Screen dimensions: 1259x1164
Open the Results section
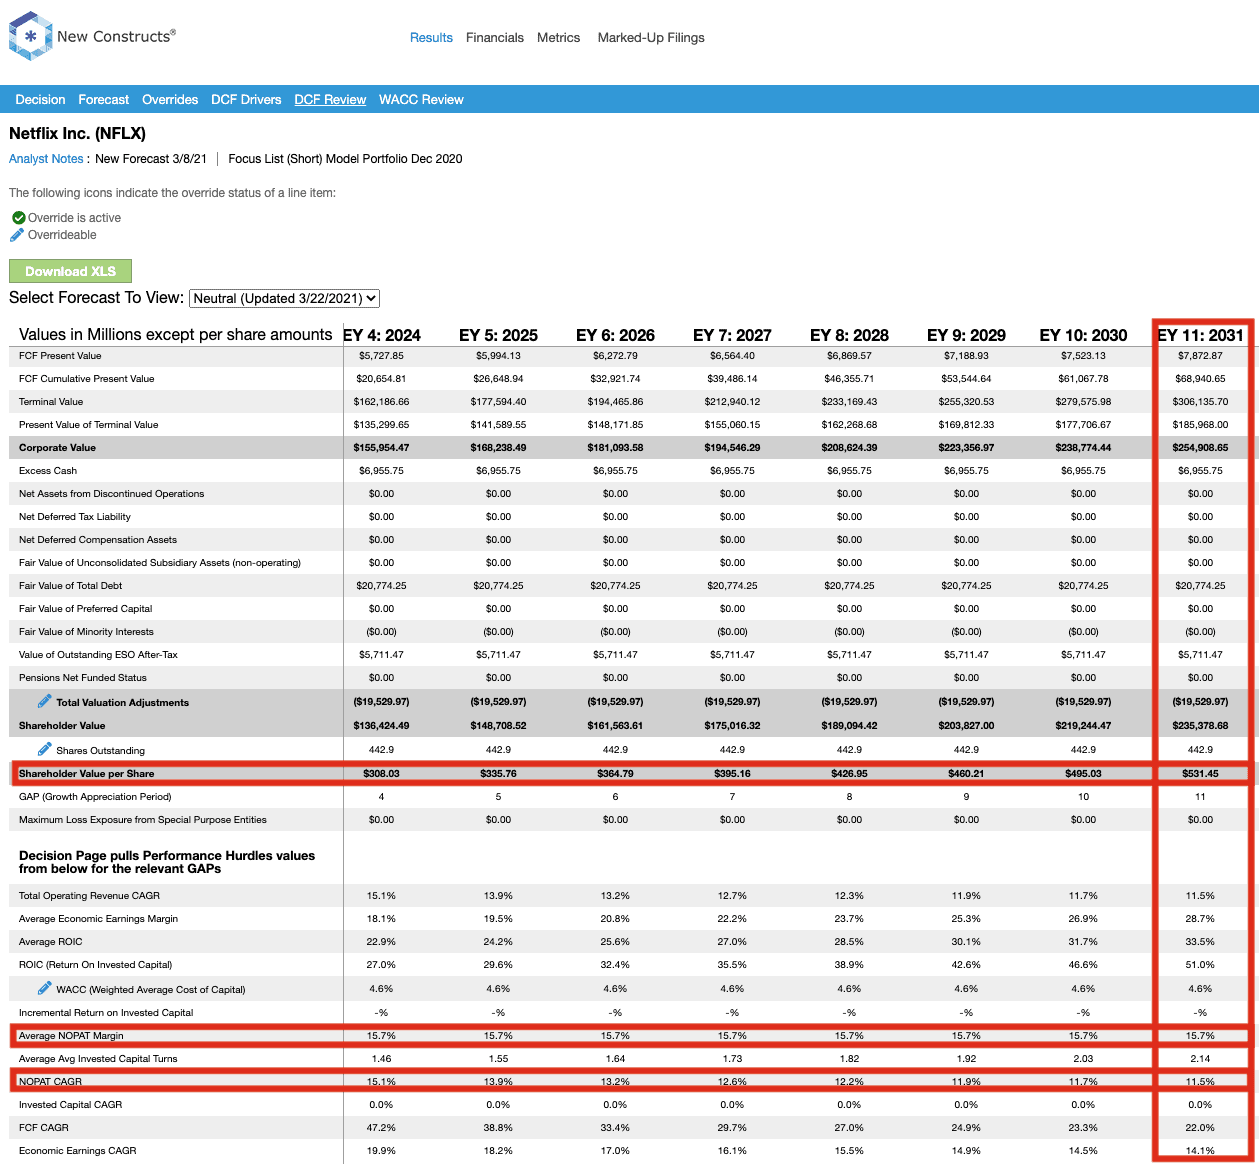click(431, 38)
